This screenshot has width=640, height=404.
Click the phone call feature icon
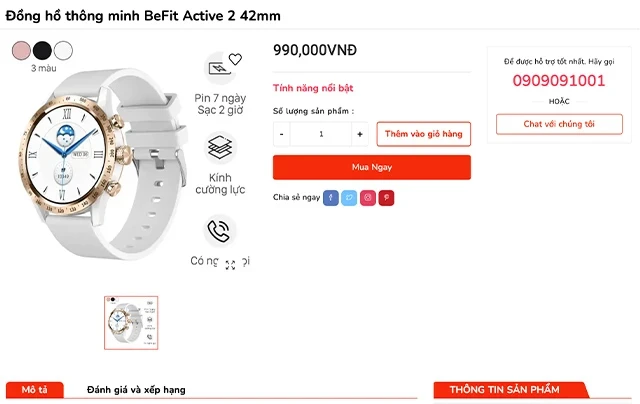[x=219, y=232]
